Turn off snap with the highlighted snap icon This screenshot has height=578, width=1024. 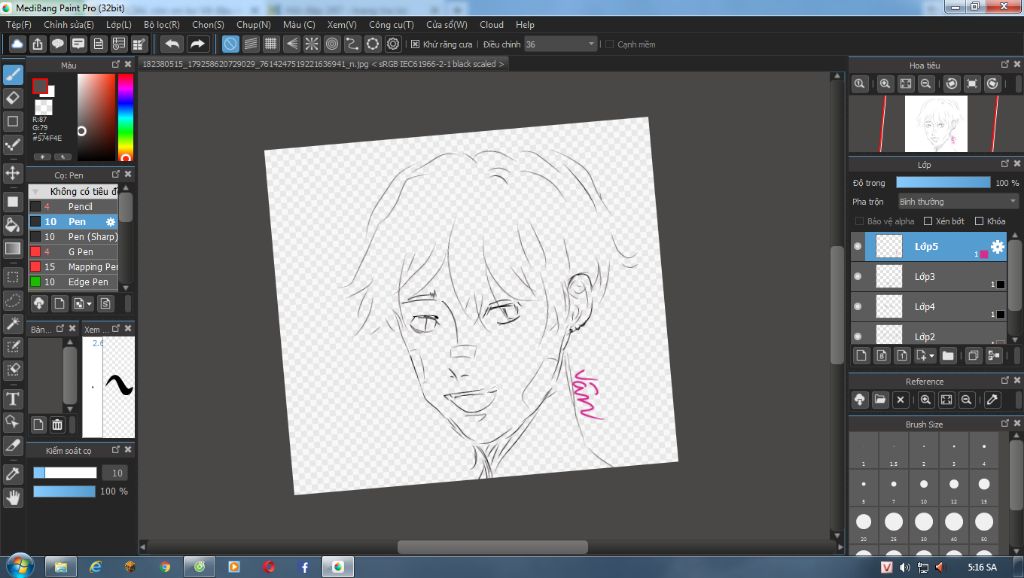(231, 44)
